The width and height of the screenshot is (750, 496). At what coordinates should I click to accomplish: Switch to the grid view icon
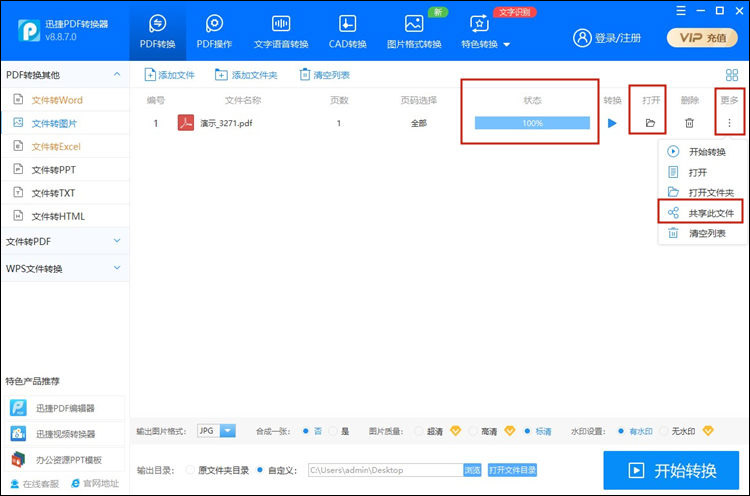pyautogui.click(x=731, y=75)
